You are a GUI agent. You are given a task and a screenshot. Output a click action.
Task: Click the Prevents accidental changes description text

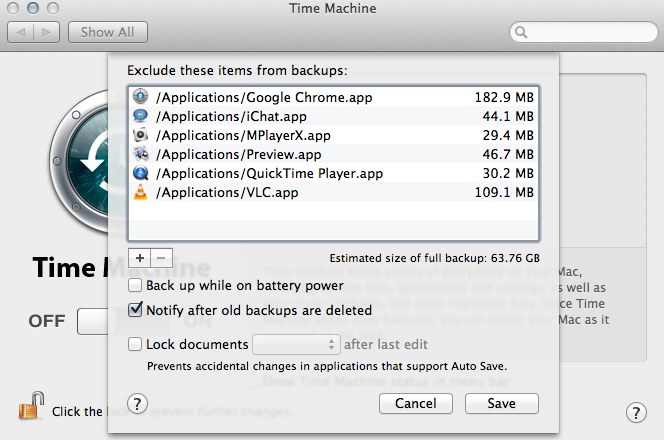click(327, 366)
